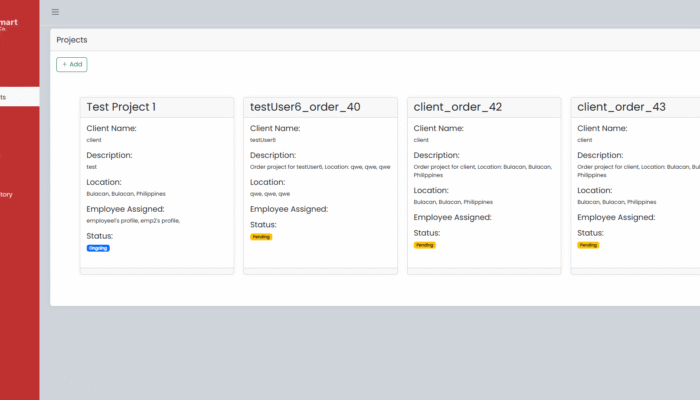Open the sidebar item ending in 'tory'
Viewport: 700px width, 400px height.
click(x=6, y=195)
